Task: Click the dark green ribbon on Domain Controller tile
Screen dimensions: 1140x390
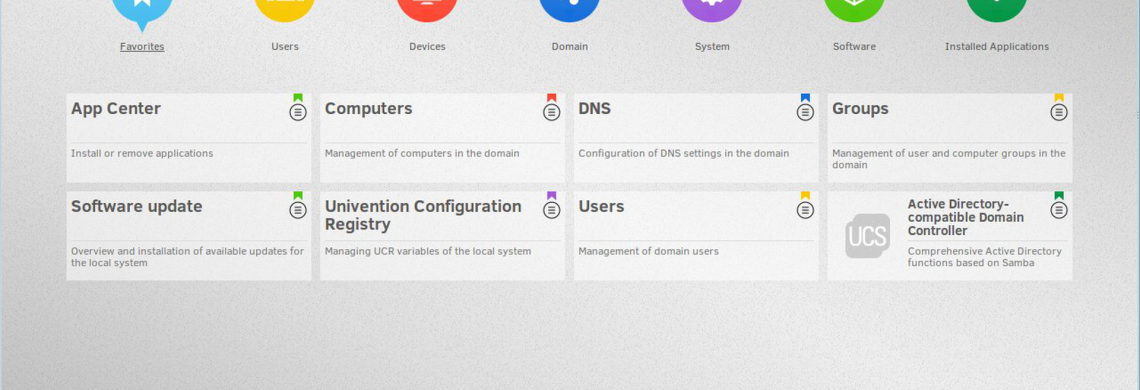Action: [x=1059, y=196]
